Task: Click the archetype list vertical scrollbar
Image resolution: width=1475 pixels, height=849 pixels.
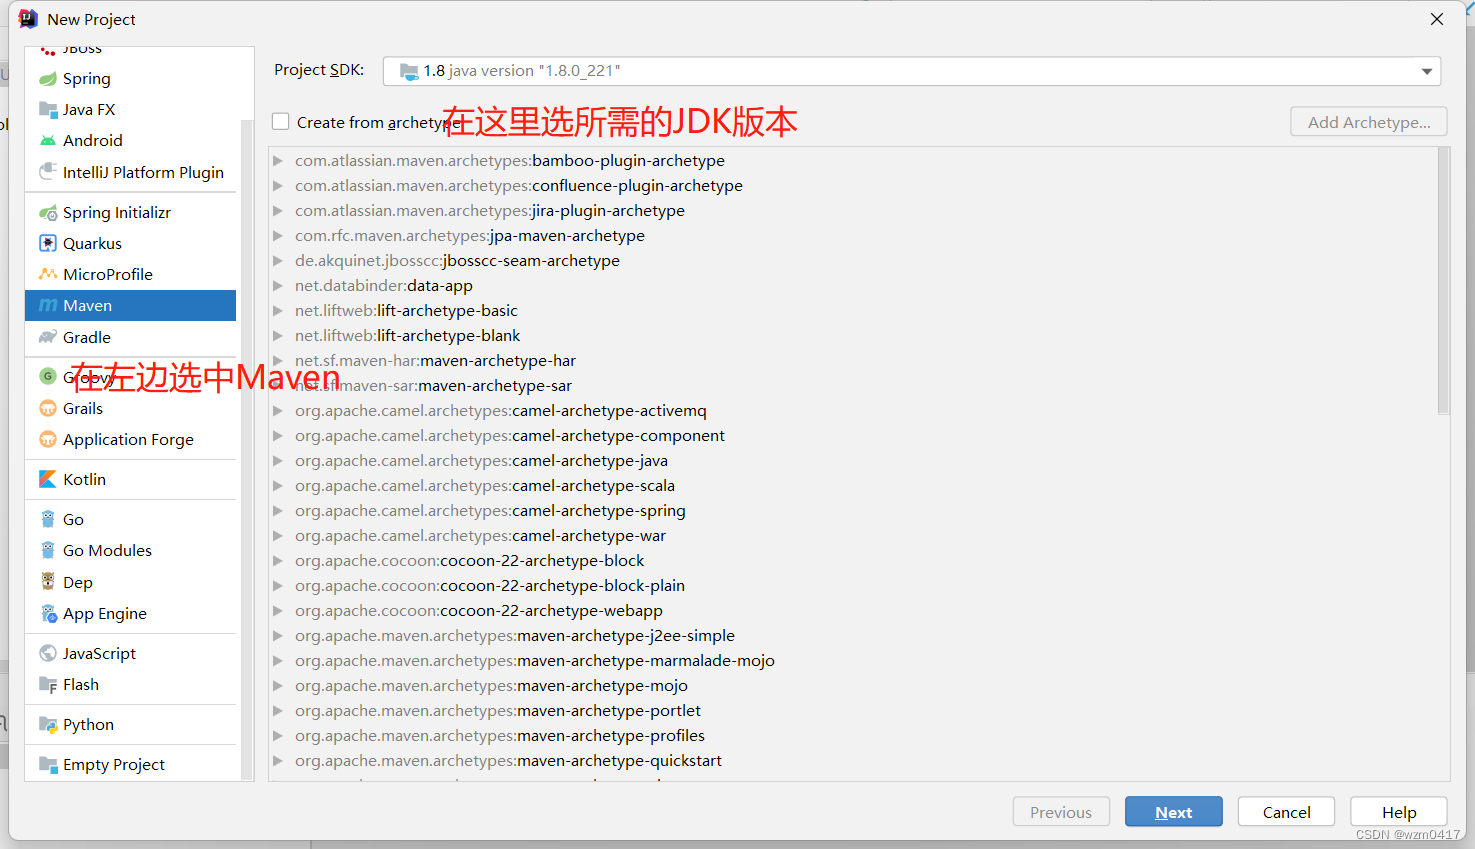Action: click(x=1443, y=281)
